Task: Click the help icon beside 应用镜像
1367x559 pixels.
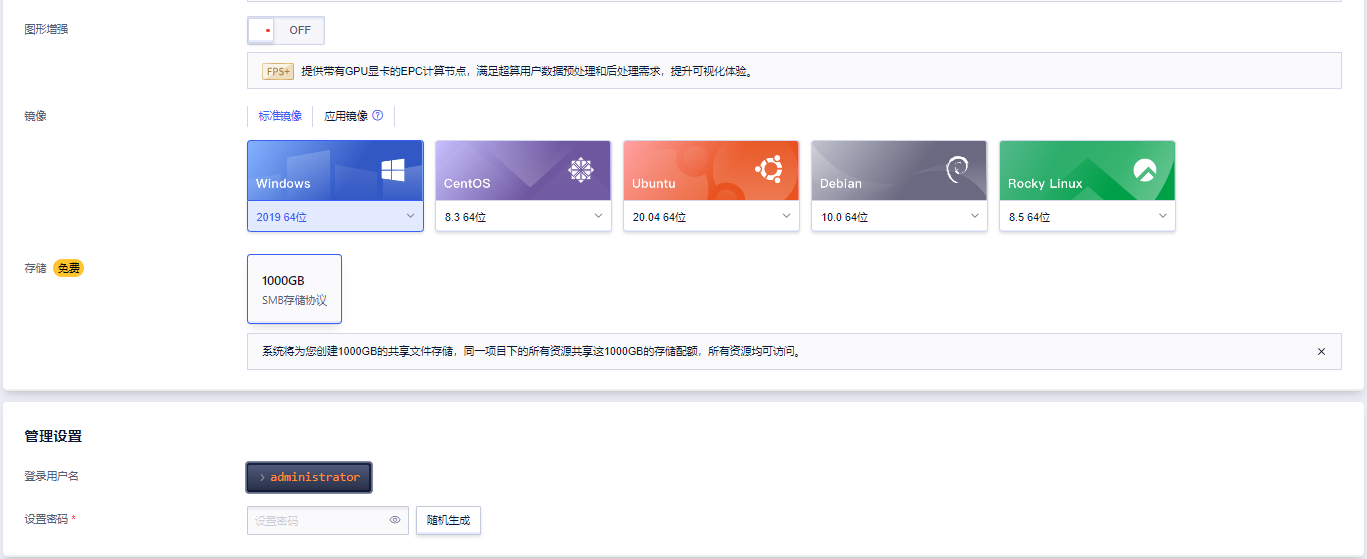Action: [378, 115]
